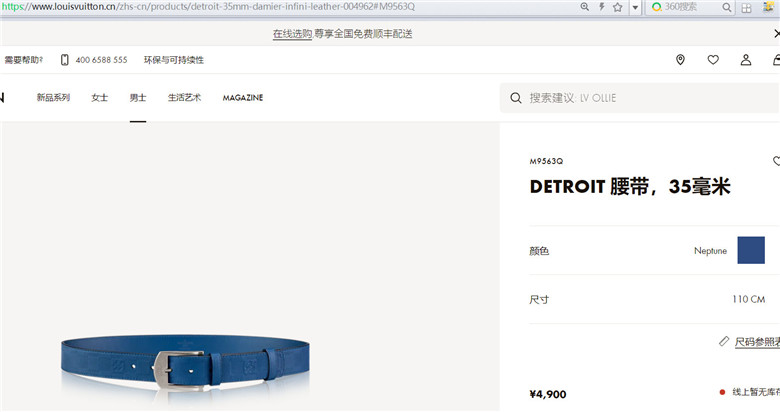Open the 女士 menu

pos(99,98)
